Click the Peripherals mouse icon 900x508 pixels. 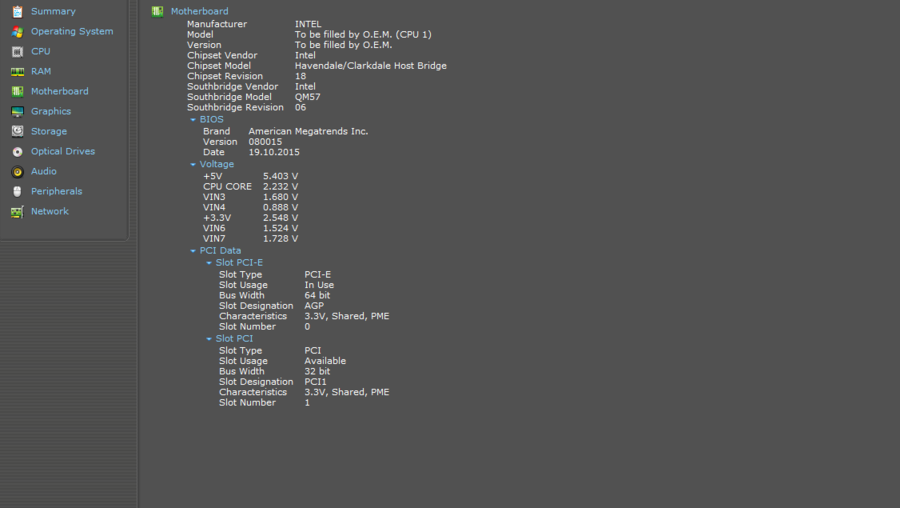coord(17,191)
